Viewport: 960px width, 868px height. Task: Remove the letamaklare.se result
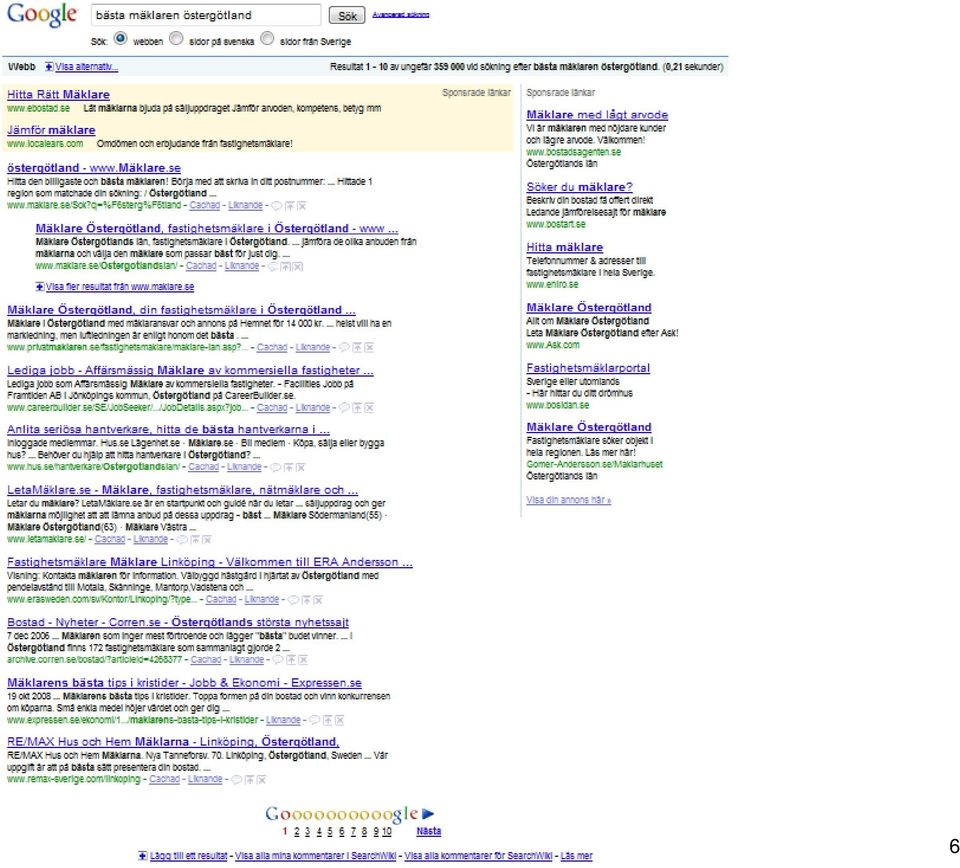(207, 540)
